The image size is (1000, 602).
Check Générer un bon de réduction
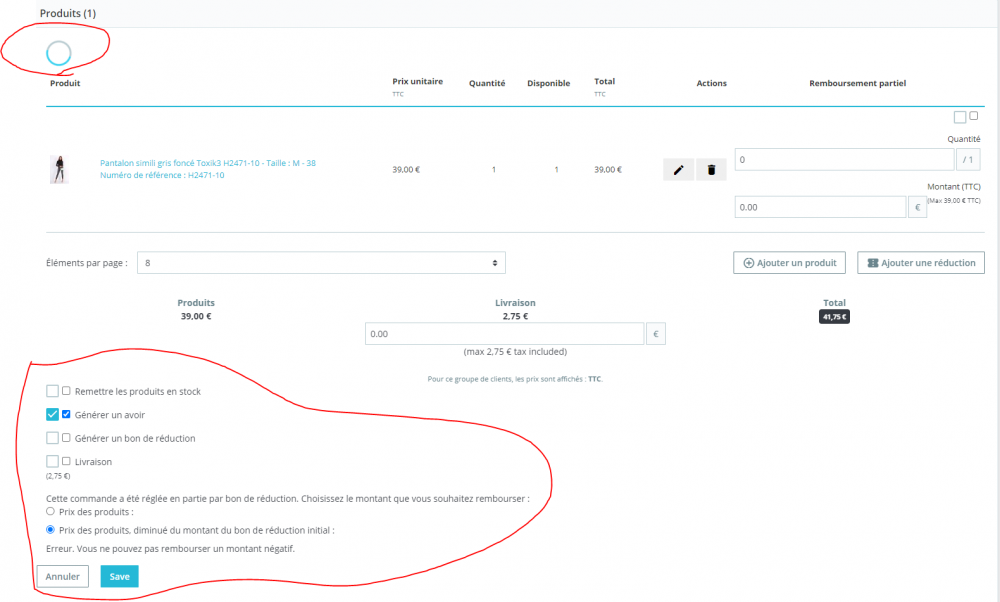coord(52,438)
